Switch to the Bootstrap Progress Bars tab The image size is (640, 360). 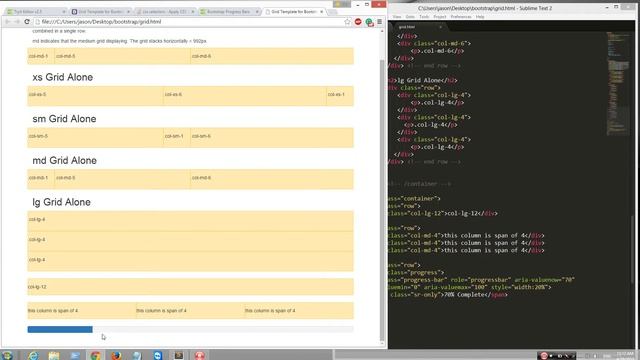[x=229, y=11]
